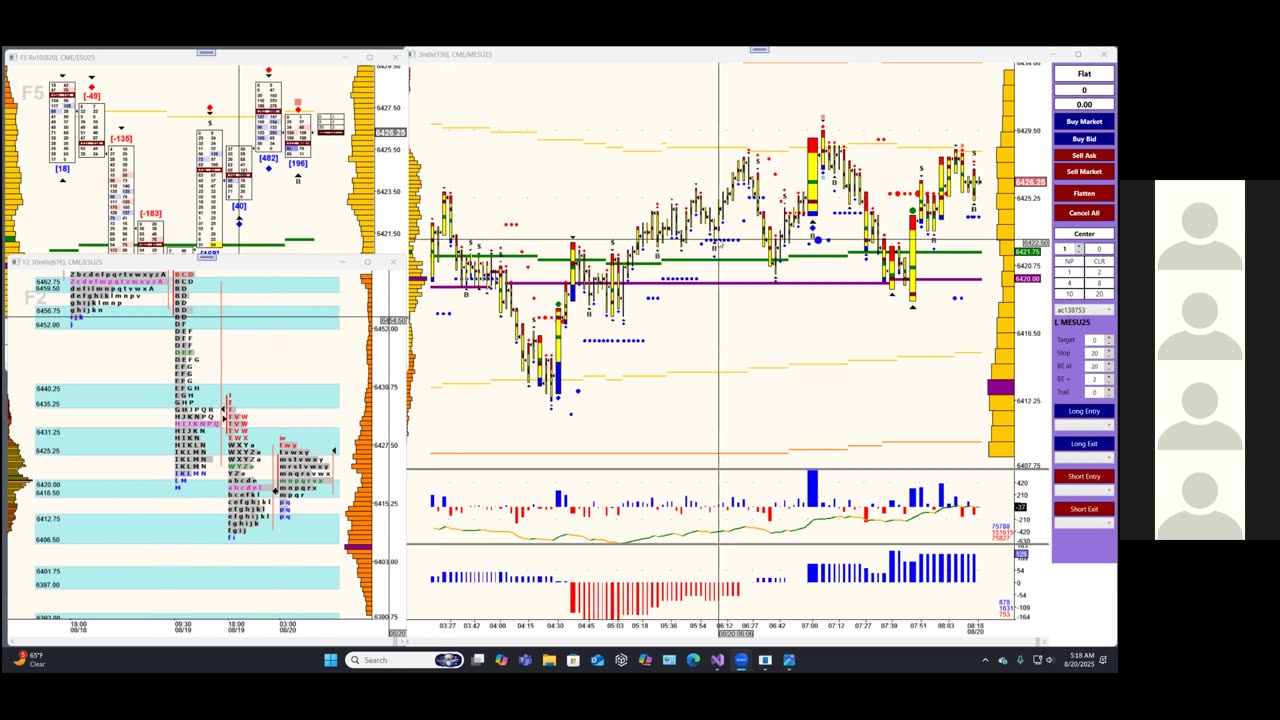The width and height of the screenshot is (1280, 720).
Task: Launch Copilot from the taskbar
Action: [x=501, y=660]
